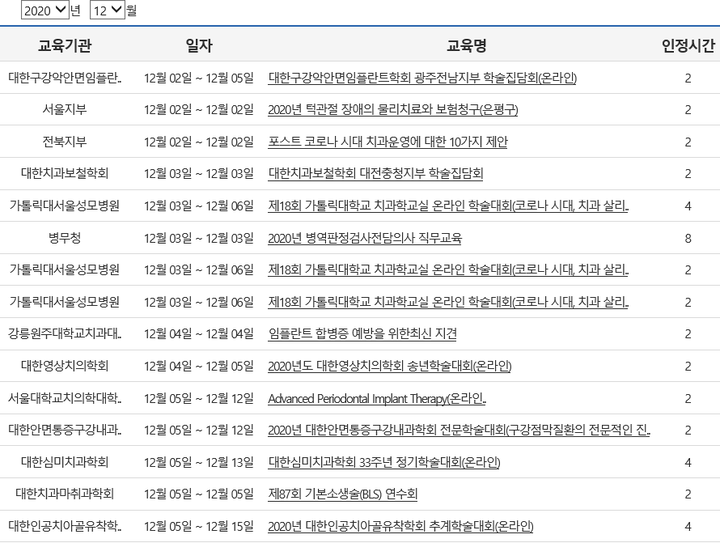Select the 대한치과마취과학회 institution cell
This screenshot has height=543, width=720.
click(x=65, y=494)
